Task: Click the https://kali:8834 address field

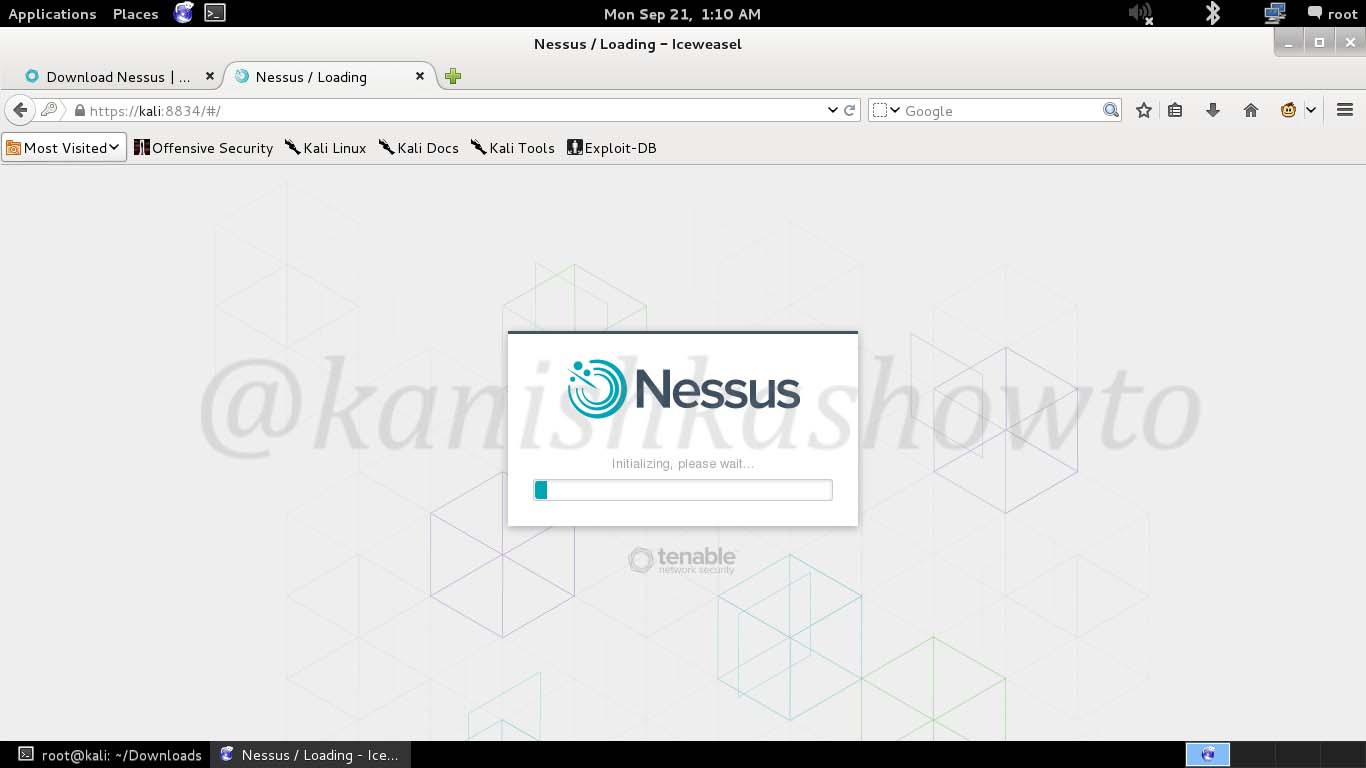Action: click(x=455, y=111)
